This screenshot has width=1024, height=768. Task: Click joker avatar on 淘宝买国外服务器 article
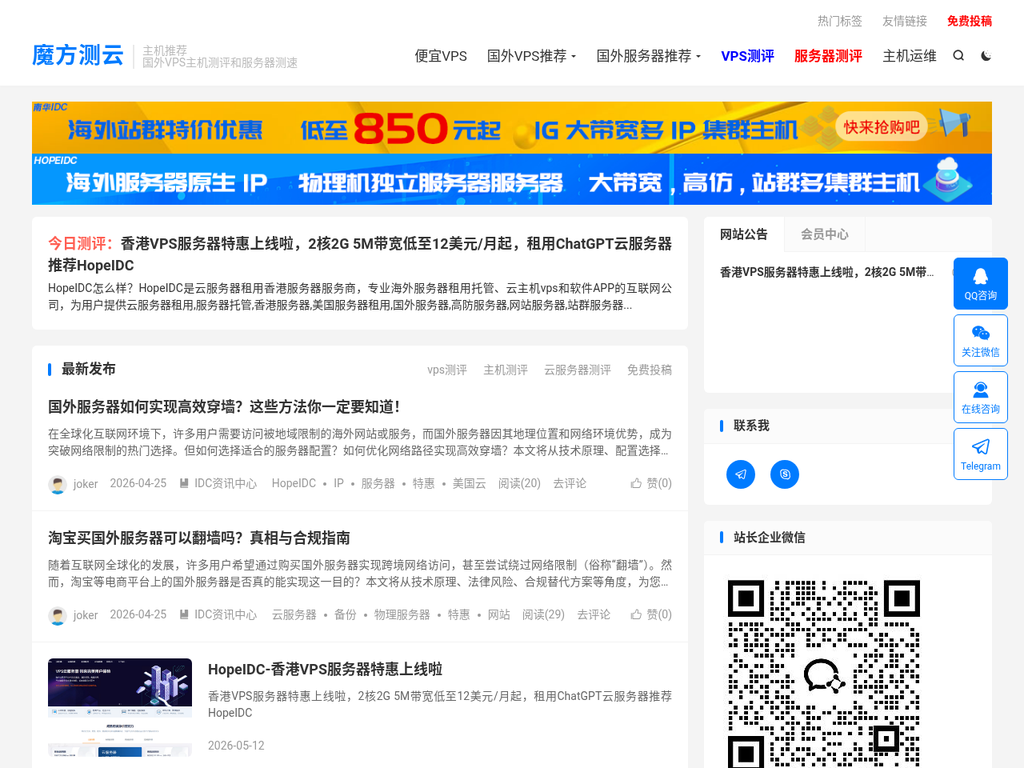(x=57, y=615)
